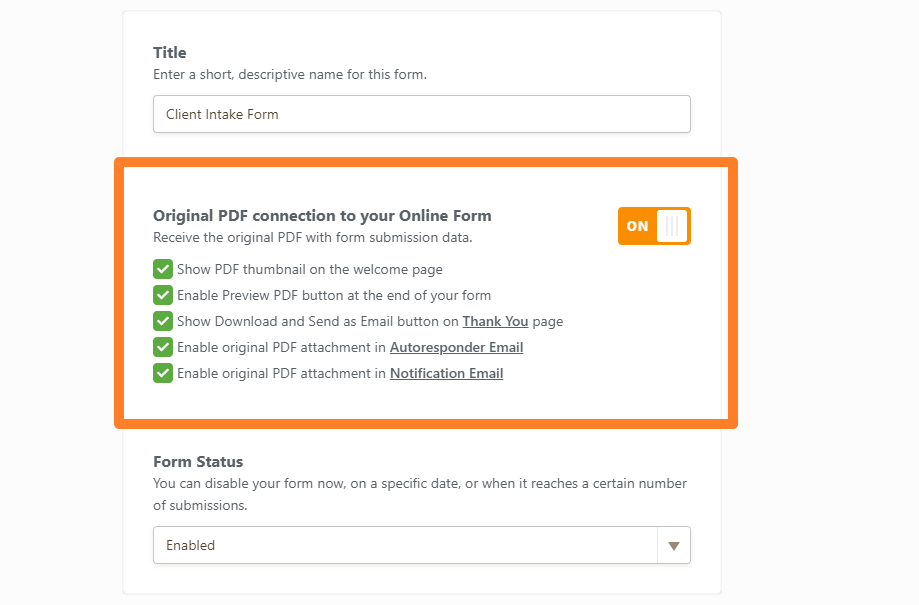Uncheck Show PDF thumbnail checkbox
919x605 pixels.
pyautogui.click(x=163, y=269)
